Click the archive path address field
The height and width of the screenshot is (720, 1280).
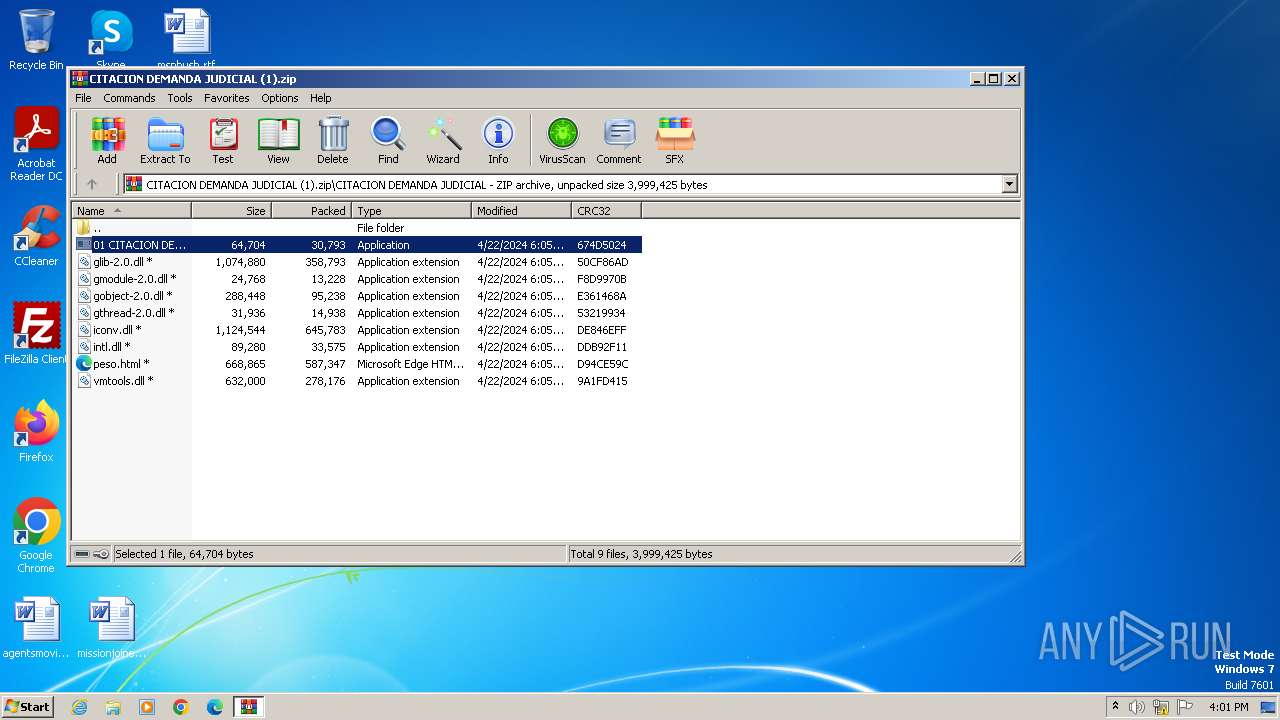pyautogui.click(x=571, y=184)
